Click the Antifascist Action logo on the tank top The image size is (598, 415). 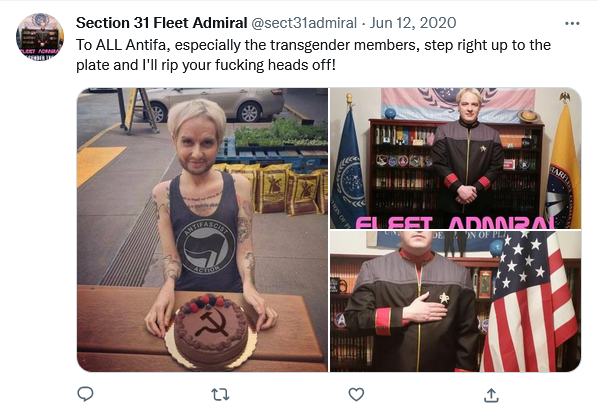(x=206, y=247)
